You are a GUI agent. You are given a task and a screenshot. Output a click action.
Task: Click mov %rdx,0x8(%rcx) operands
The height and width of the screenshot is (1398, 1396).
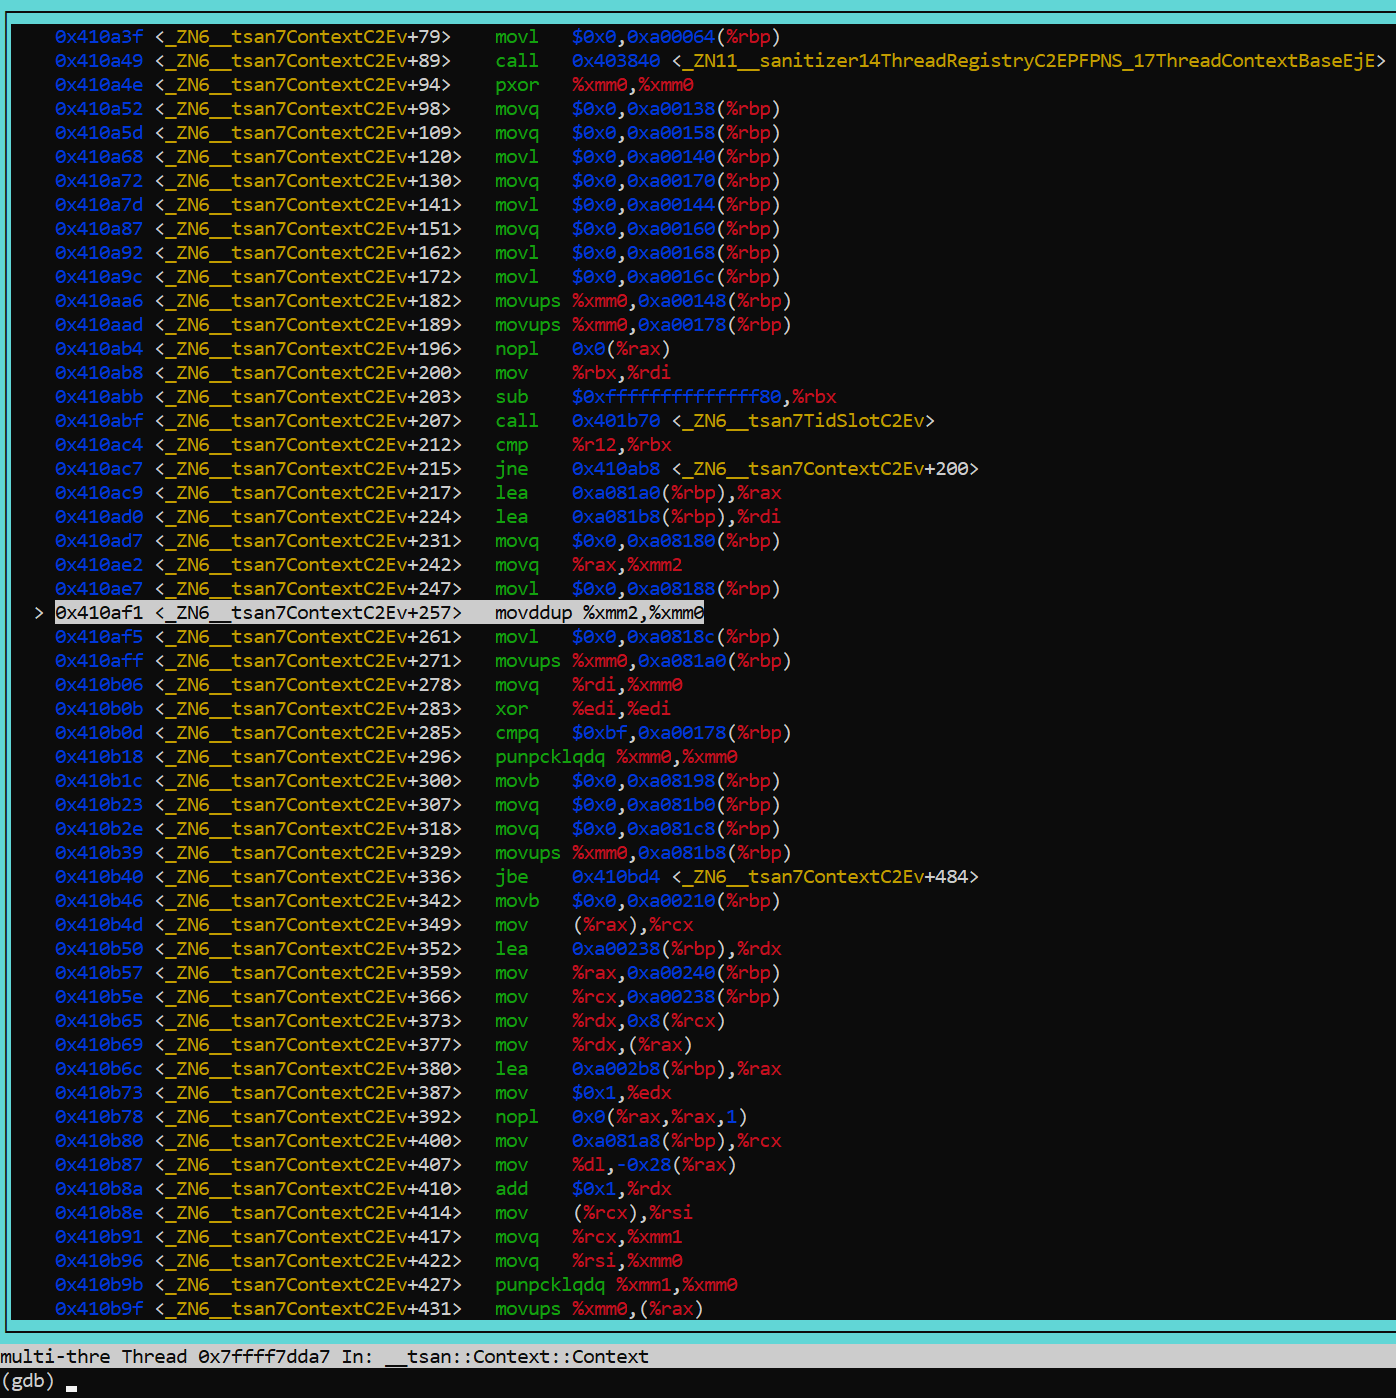649,1021
